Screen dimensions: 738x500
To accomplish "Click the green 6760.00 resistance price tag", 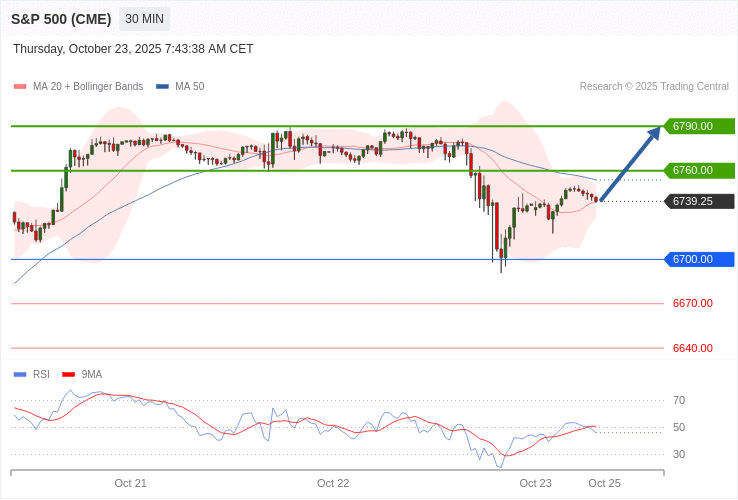I will 699,170.
